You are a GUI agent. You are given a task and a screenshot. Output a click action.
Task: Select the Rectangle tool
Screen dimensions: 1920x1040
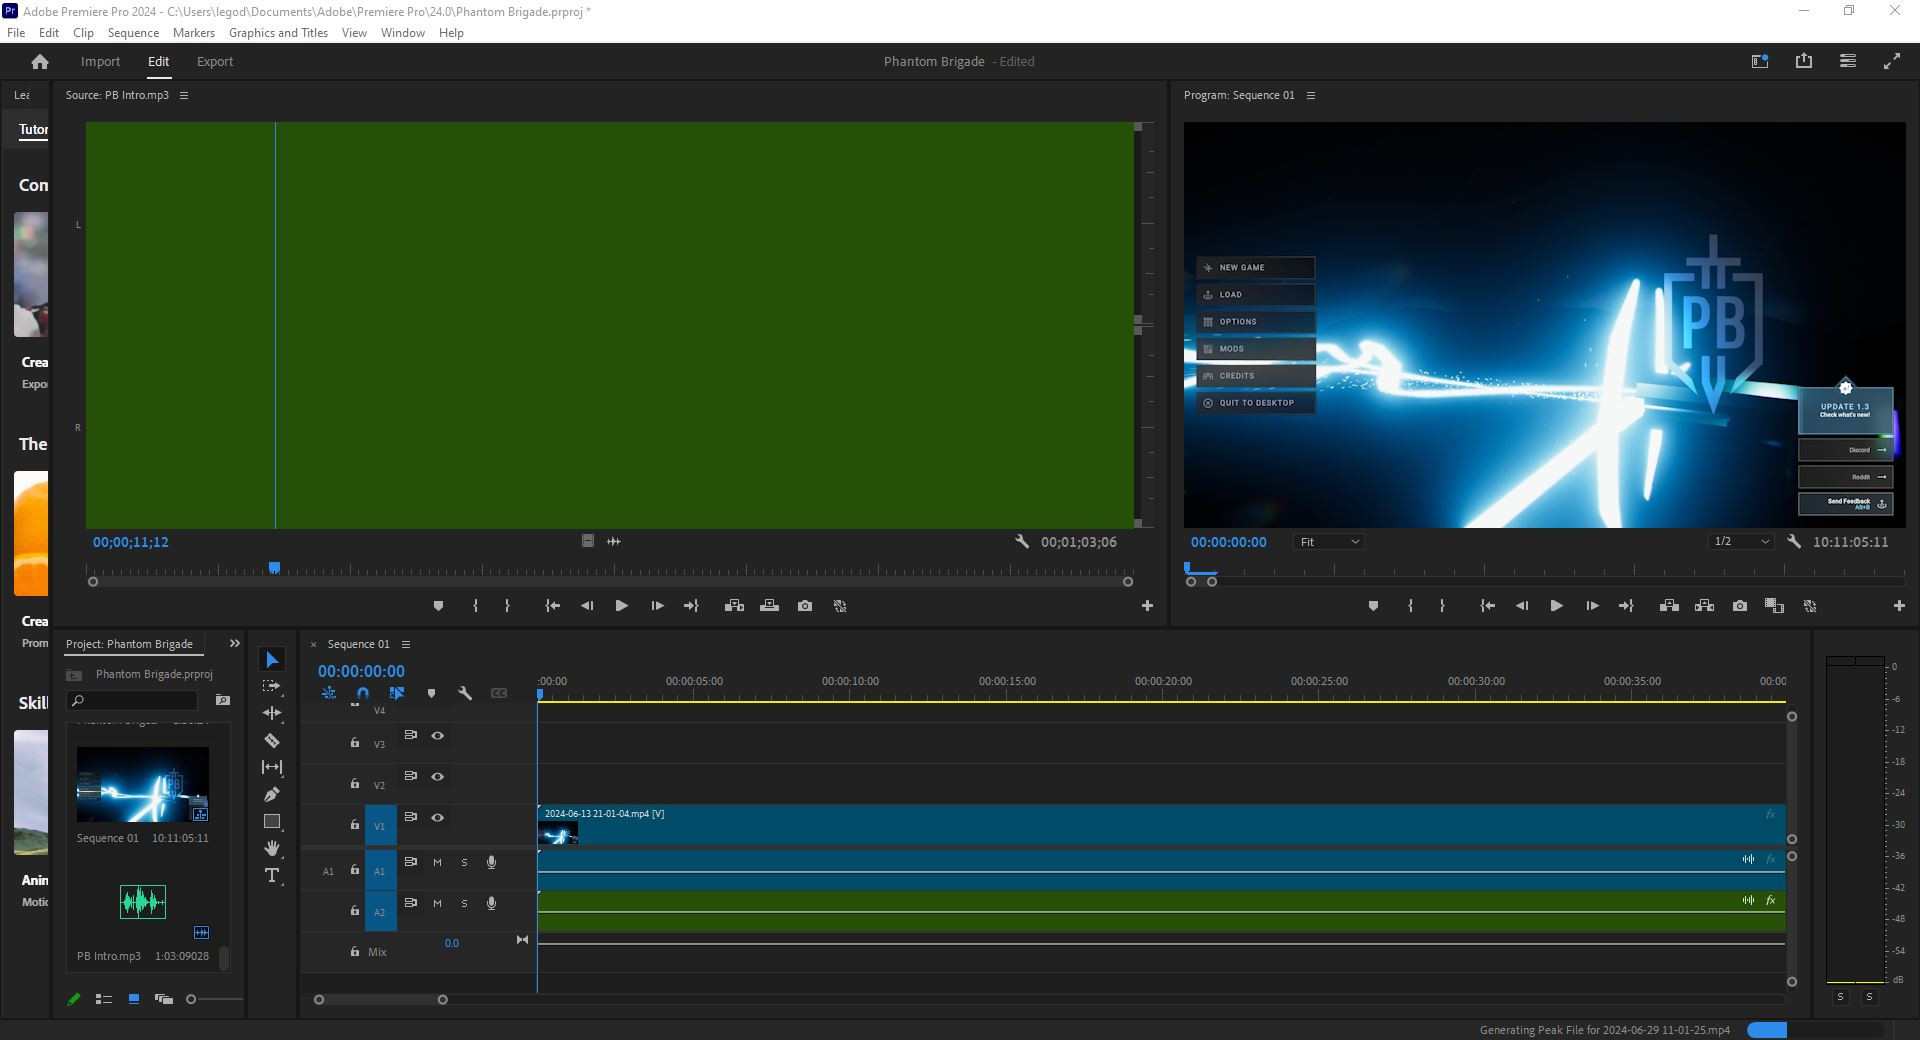tap(272, 821)
